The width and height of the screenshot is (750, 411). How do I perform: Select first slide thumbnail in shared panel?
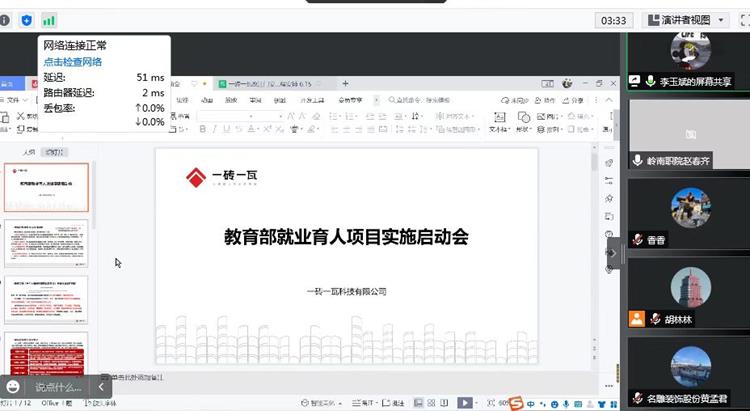coord(46,187)
